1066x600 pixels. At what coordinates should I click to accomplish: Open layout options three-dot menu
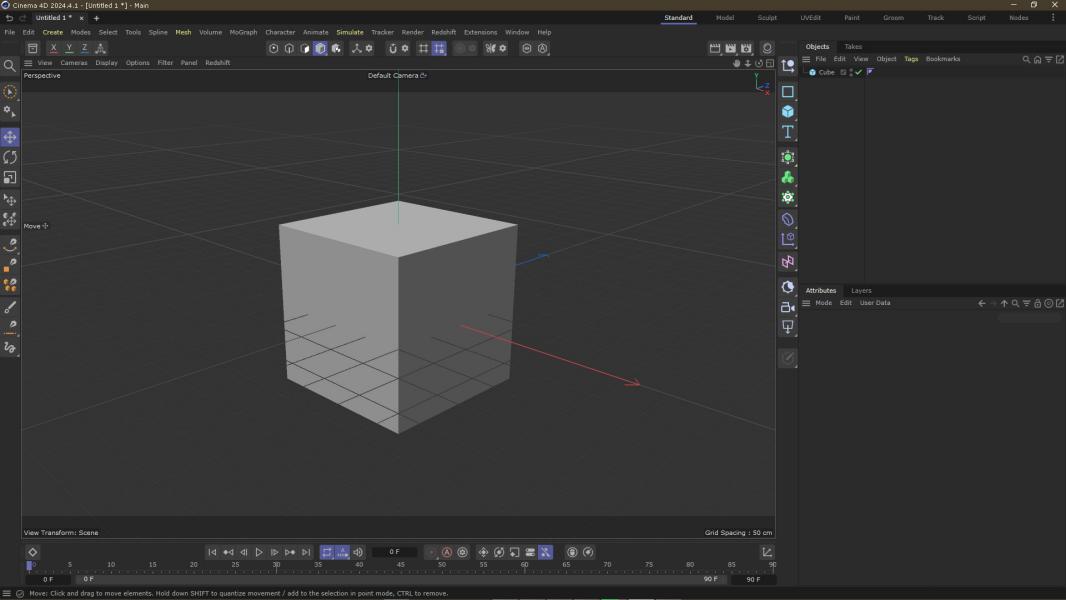[x=1053, y=18]
